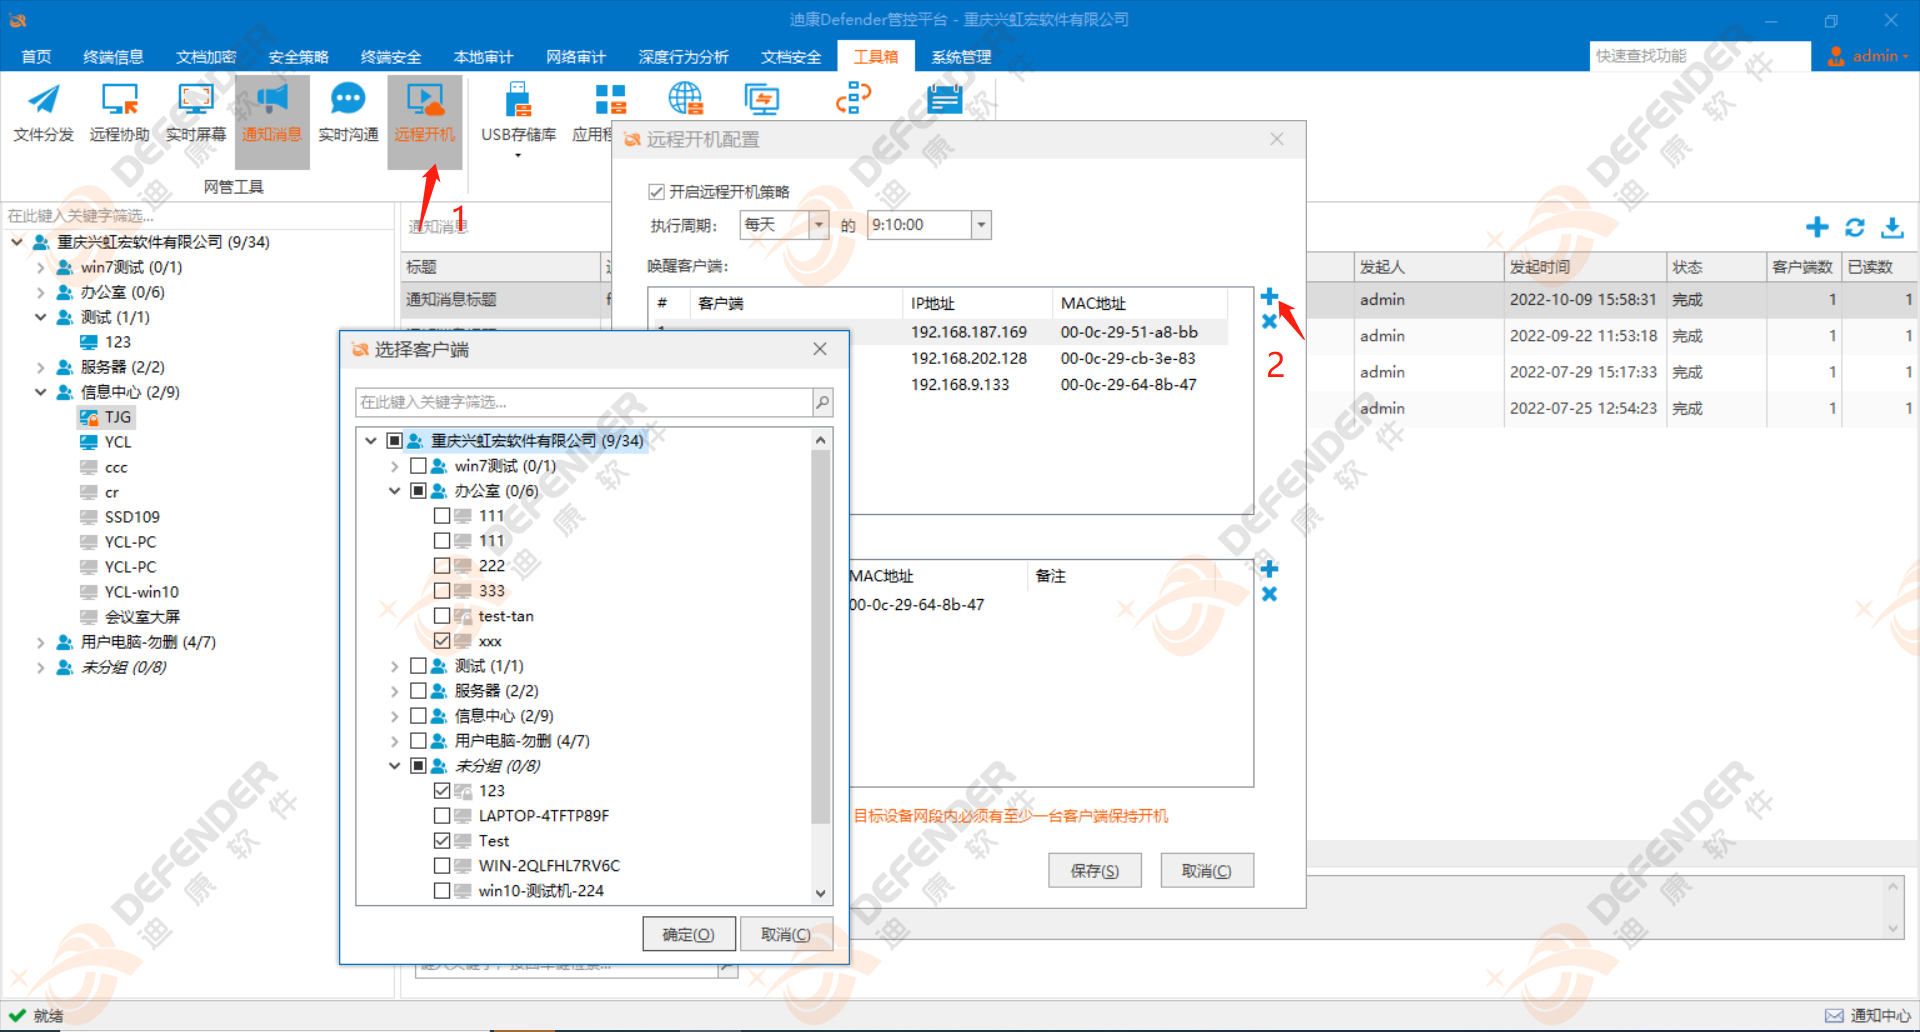Click the orange-blue process flow toolbar icon
1920x1032 pixels.
[x=853, y=98]
